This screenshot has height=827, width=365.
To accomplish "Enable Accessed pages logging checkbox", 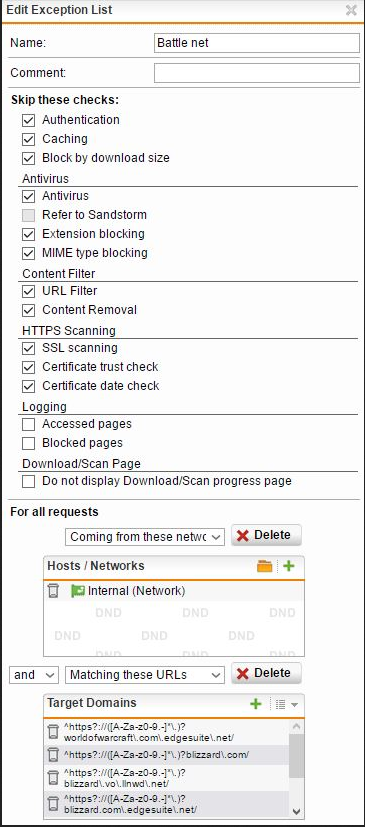I will (28, 424).
